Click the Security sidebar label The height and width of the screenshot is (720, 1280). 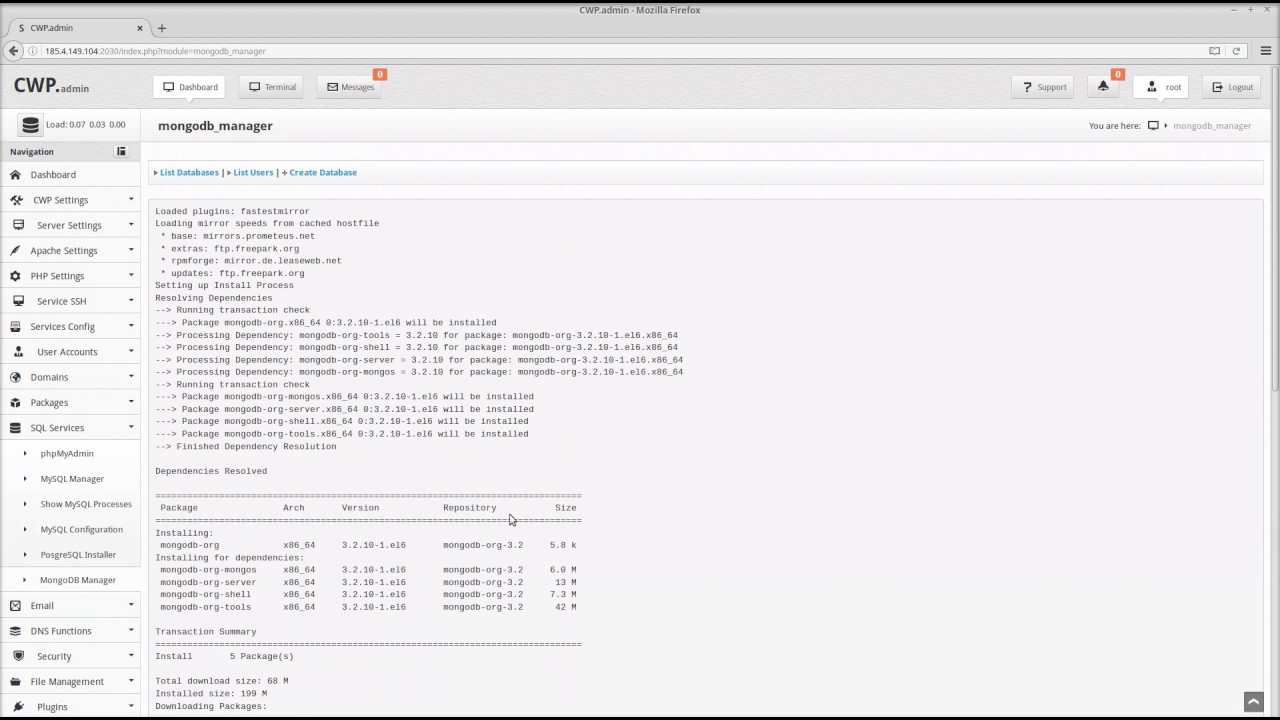click(x=54, y=656)
